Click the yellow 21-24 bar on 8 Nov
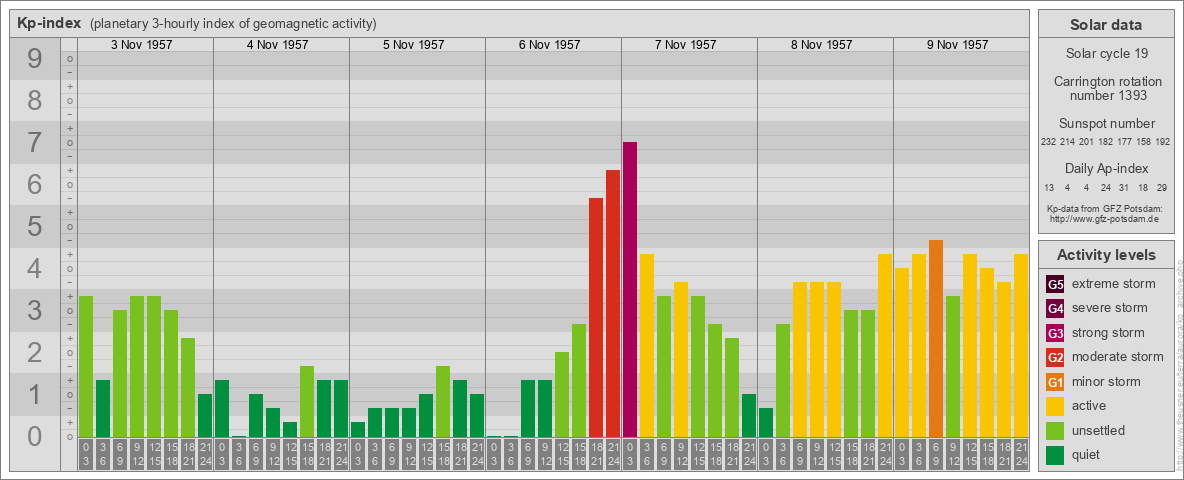The height and width of the screenshot is (480, 1184). 885,346
